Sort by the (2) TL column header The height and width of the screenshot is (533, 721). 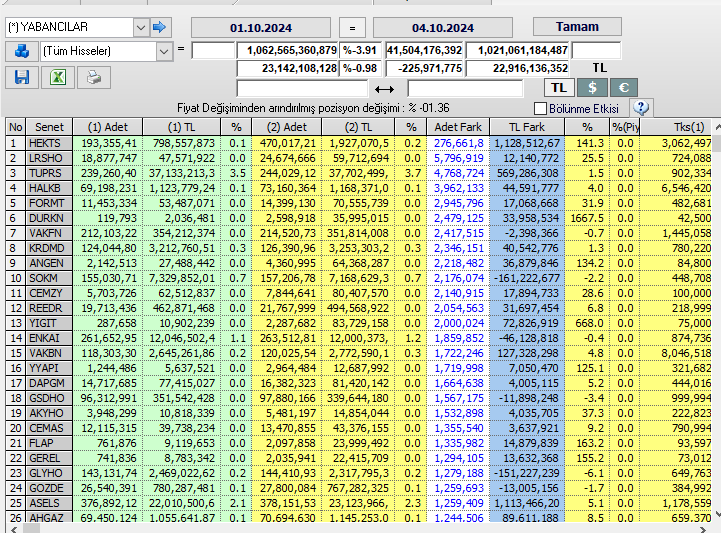(x=358, y=127)
